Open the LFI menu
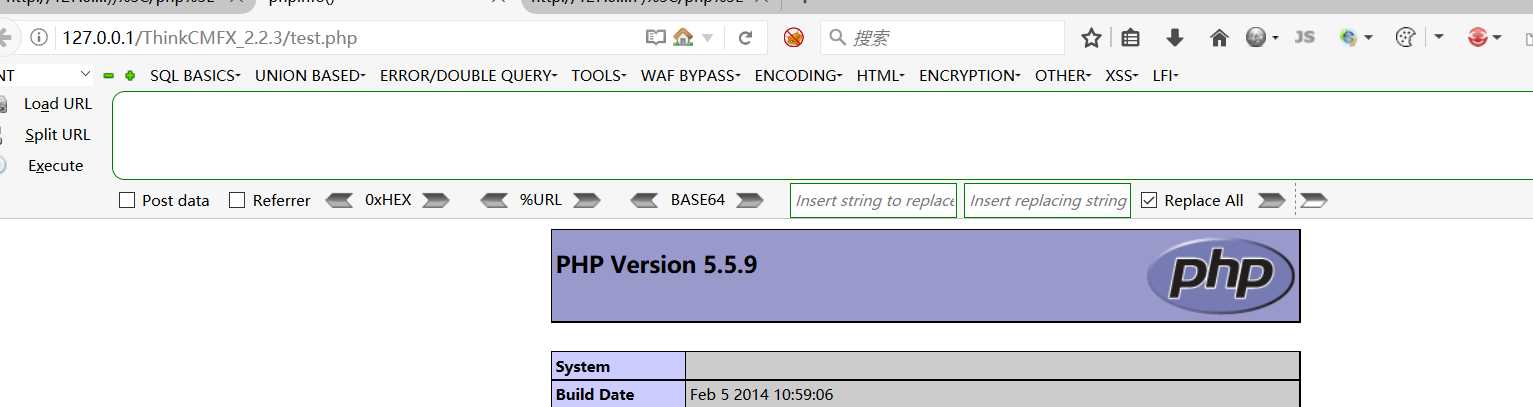Viewport: 1533px width, 407px height. click(1166, 75)
